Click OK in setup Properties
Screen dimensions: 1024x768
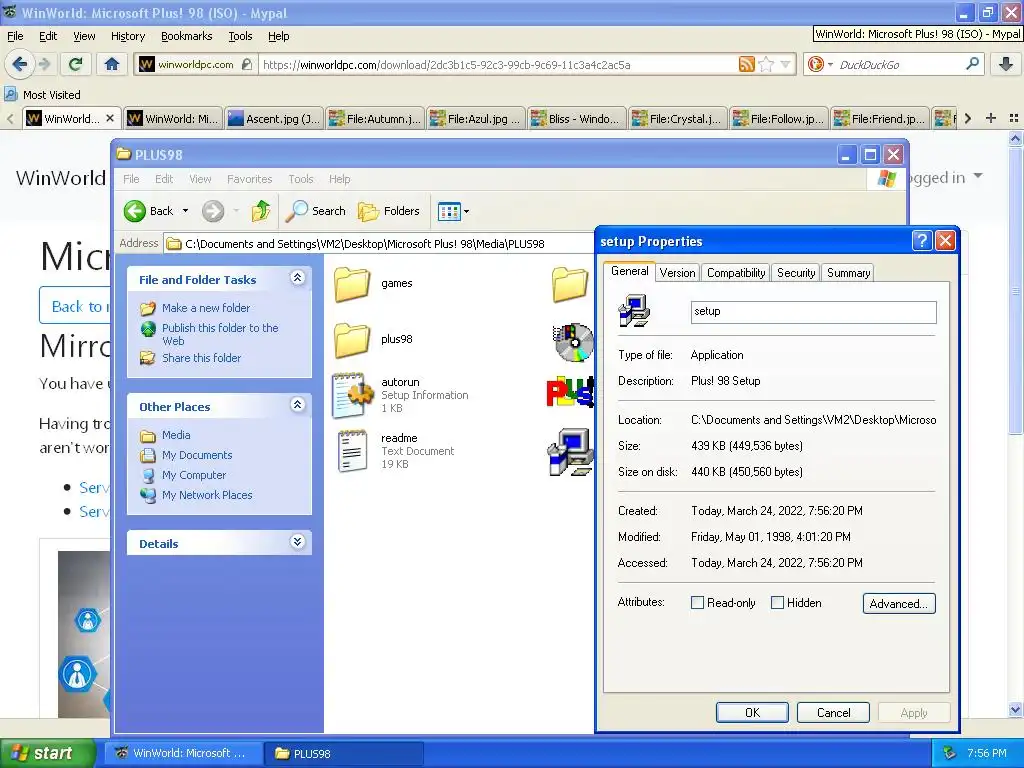click(x=752, y=712)
